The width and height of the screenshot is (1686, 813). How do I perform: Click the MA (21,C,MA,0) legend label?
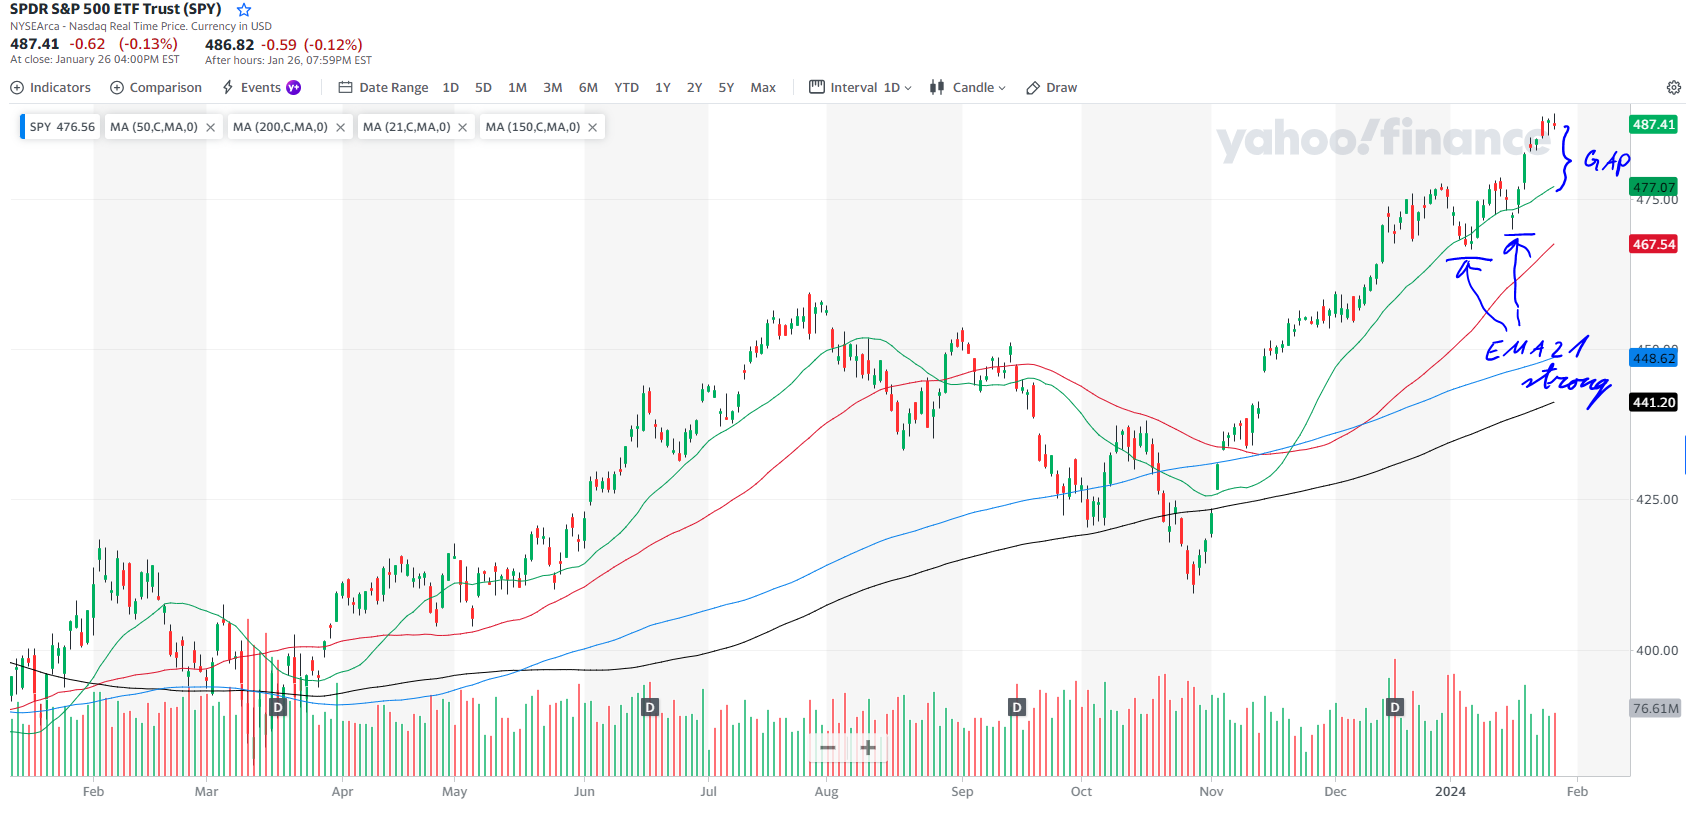(x=406, y=127)
